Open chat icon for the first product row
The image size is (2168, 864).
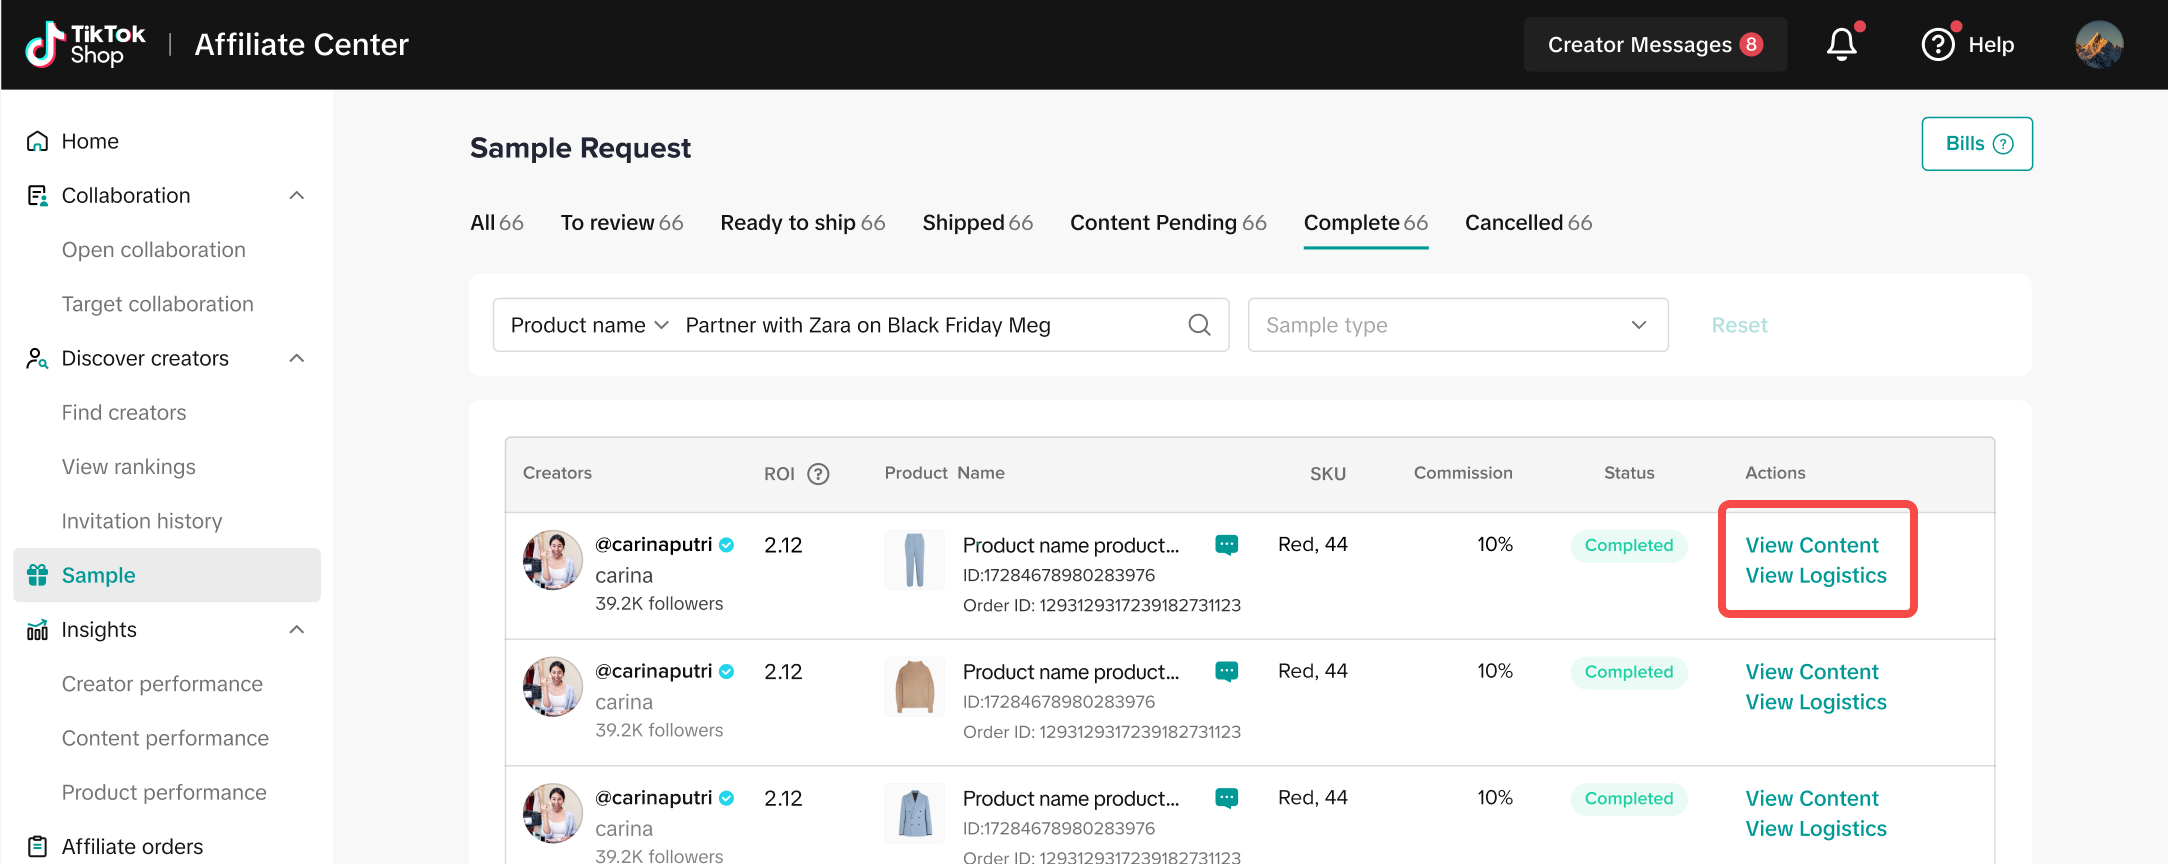[x=1226, y=545]
